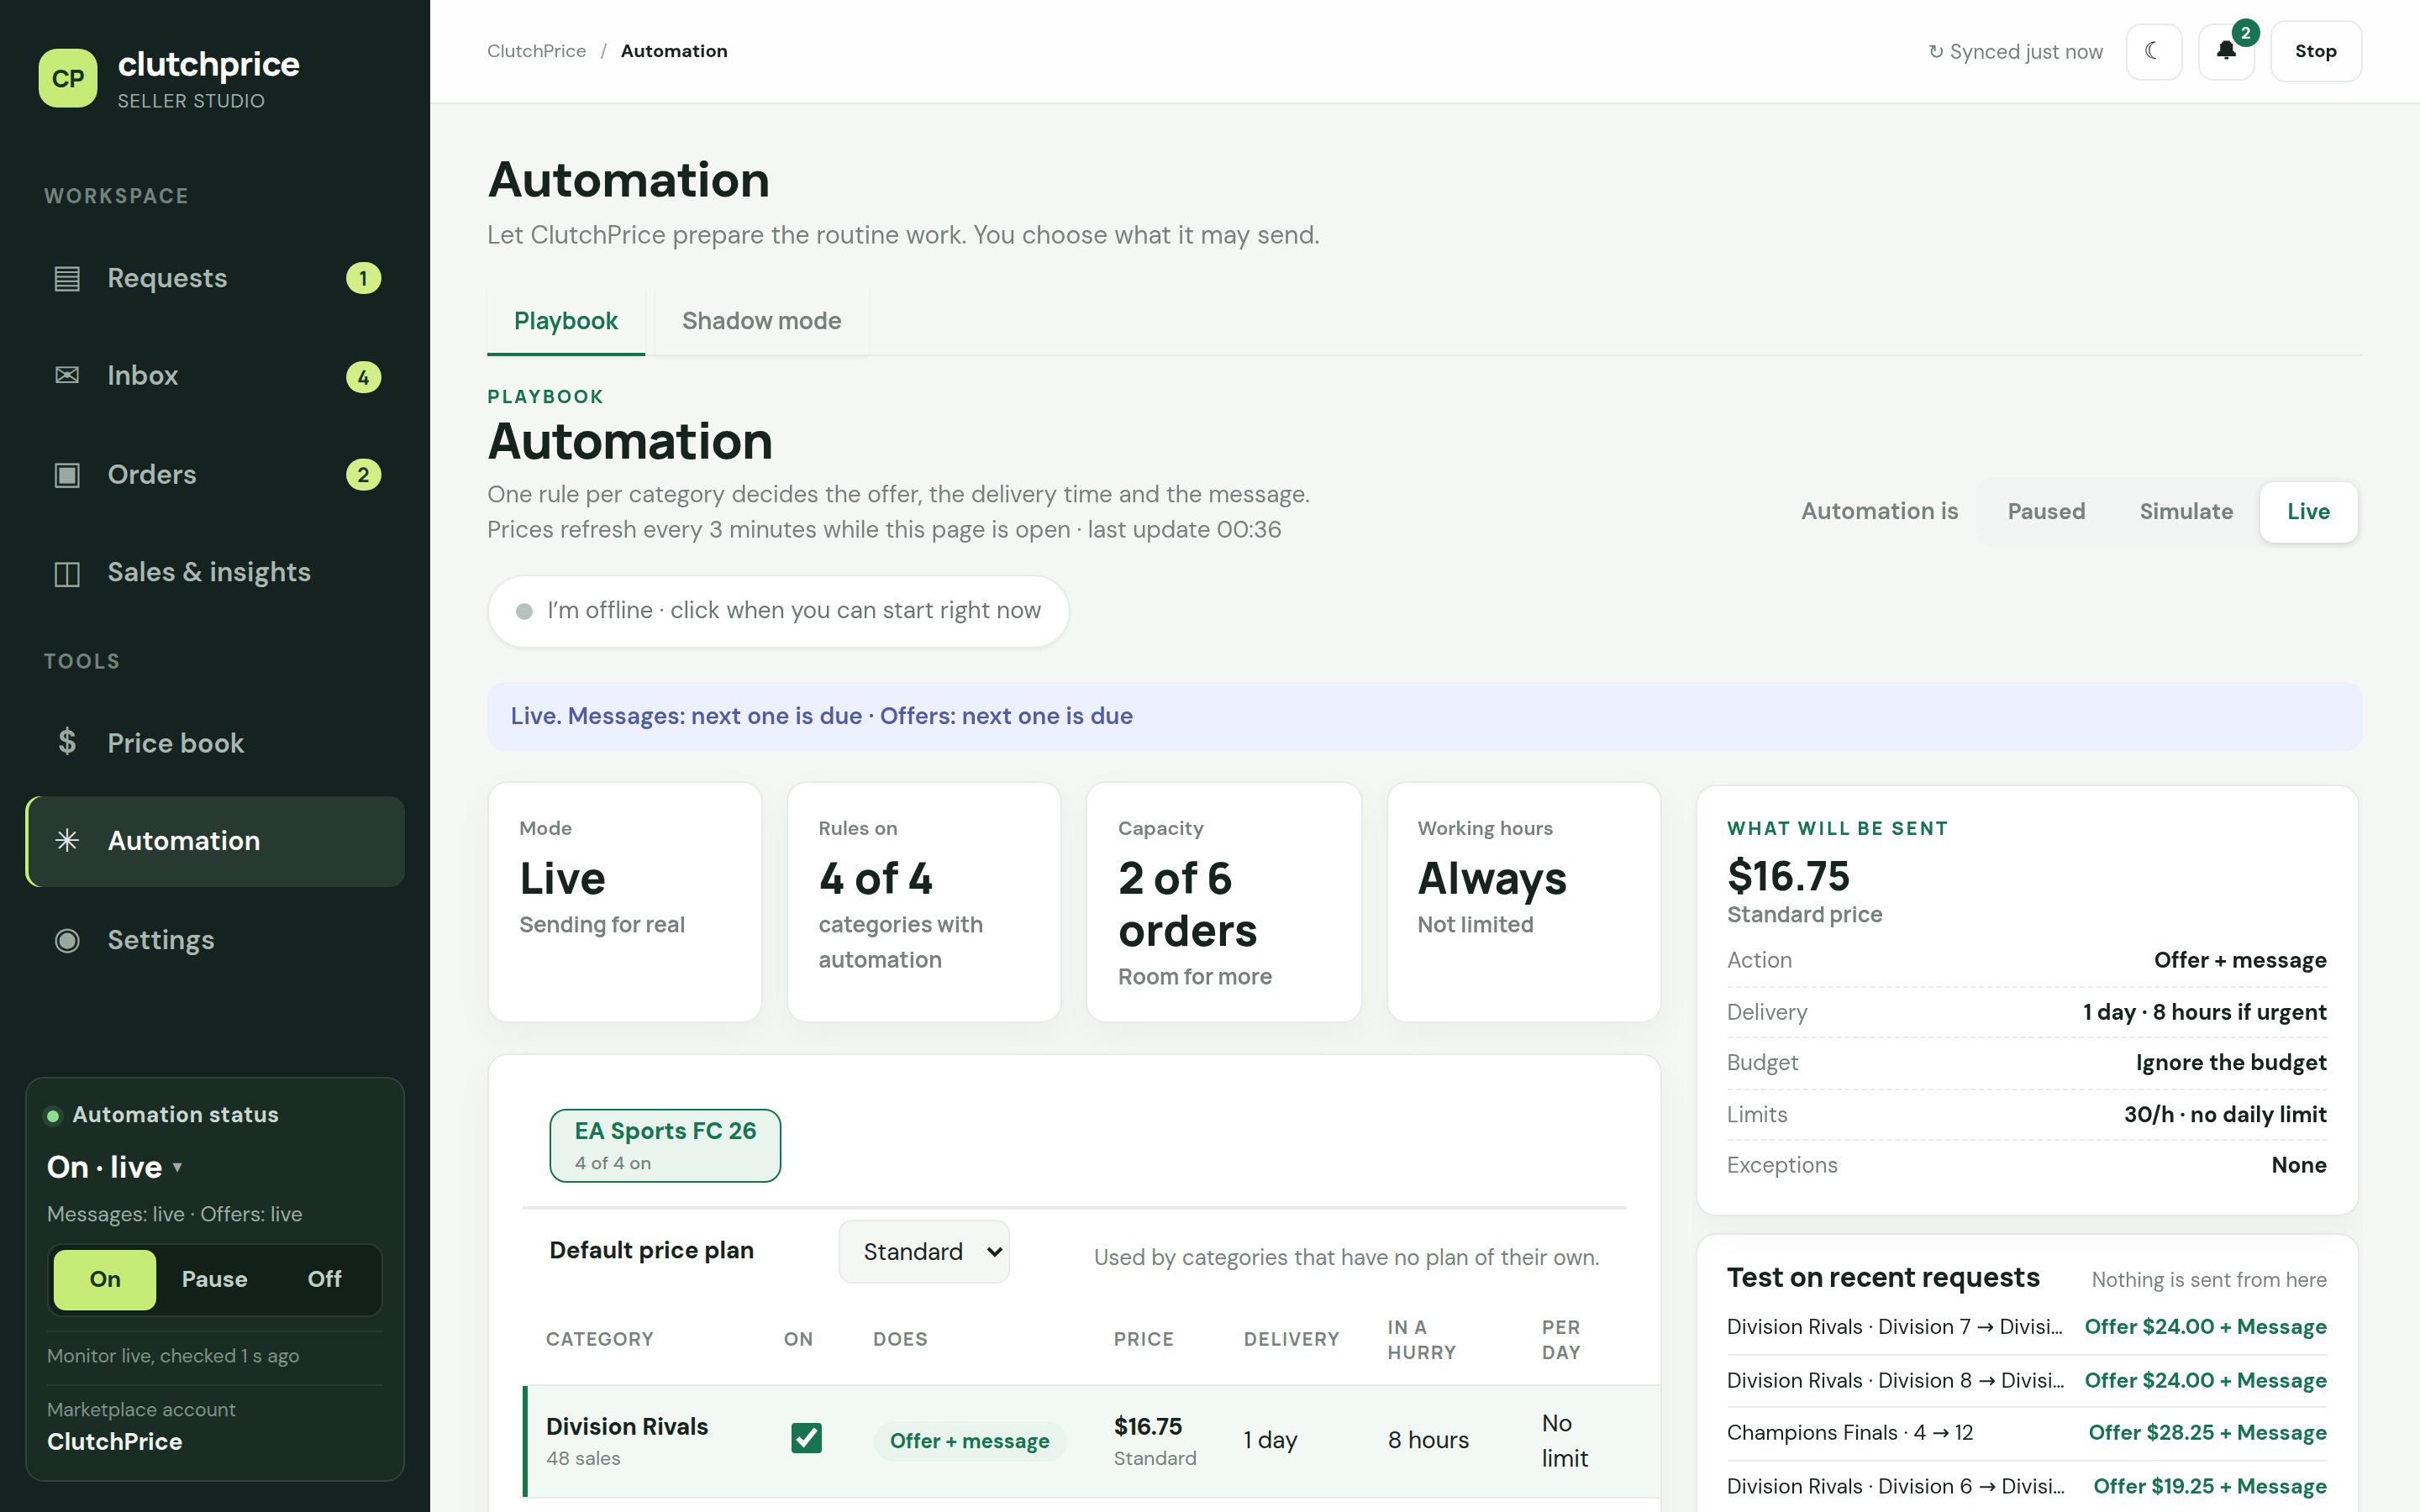Switch to the Playbook tab
This screenshot has height=1512, width=2420.
(x=566, y=321)
